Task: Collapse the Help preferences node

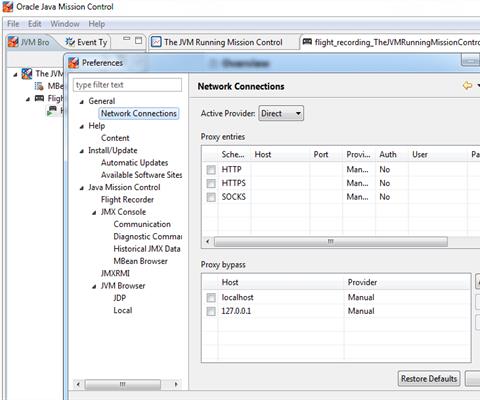Action: point(82,127)
